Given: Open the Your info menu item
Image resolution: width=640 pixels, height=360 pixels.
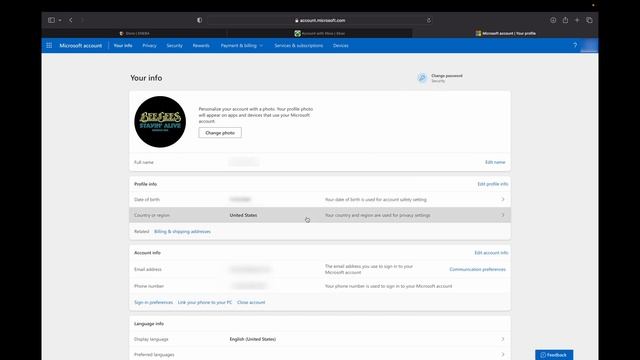Looking at the screenshot, I should point(123,45).
